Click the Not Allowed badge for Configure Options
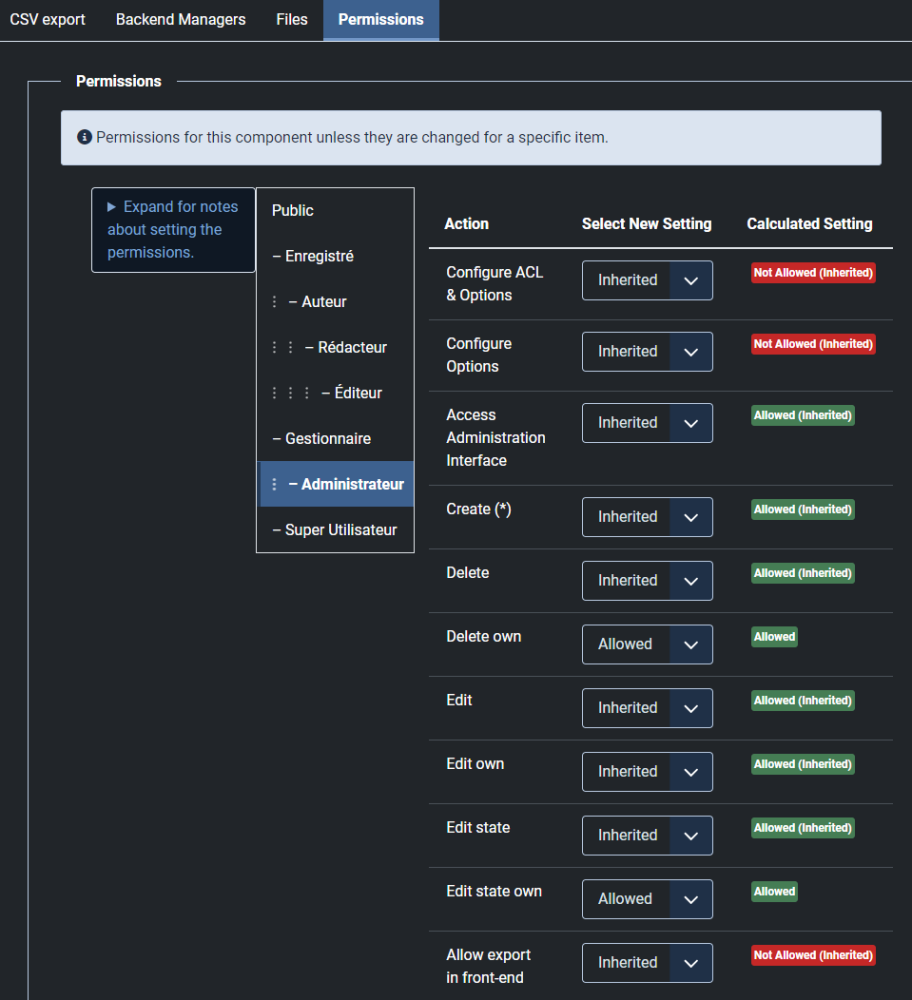 [813, 344]
